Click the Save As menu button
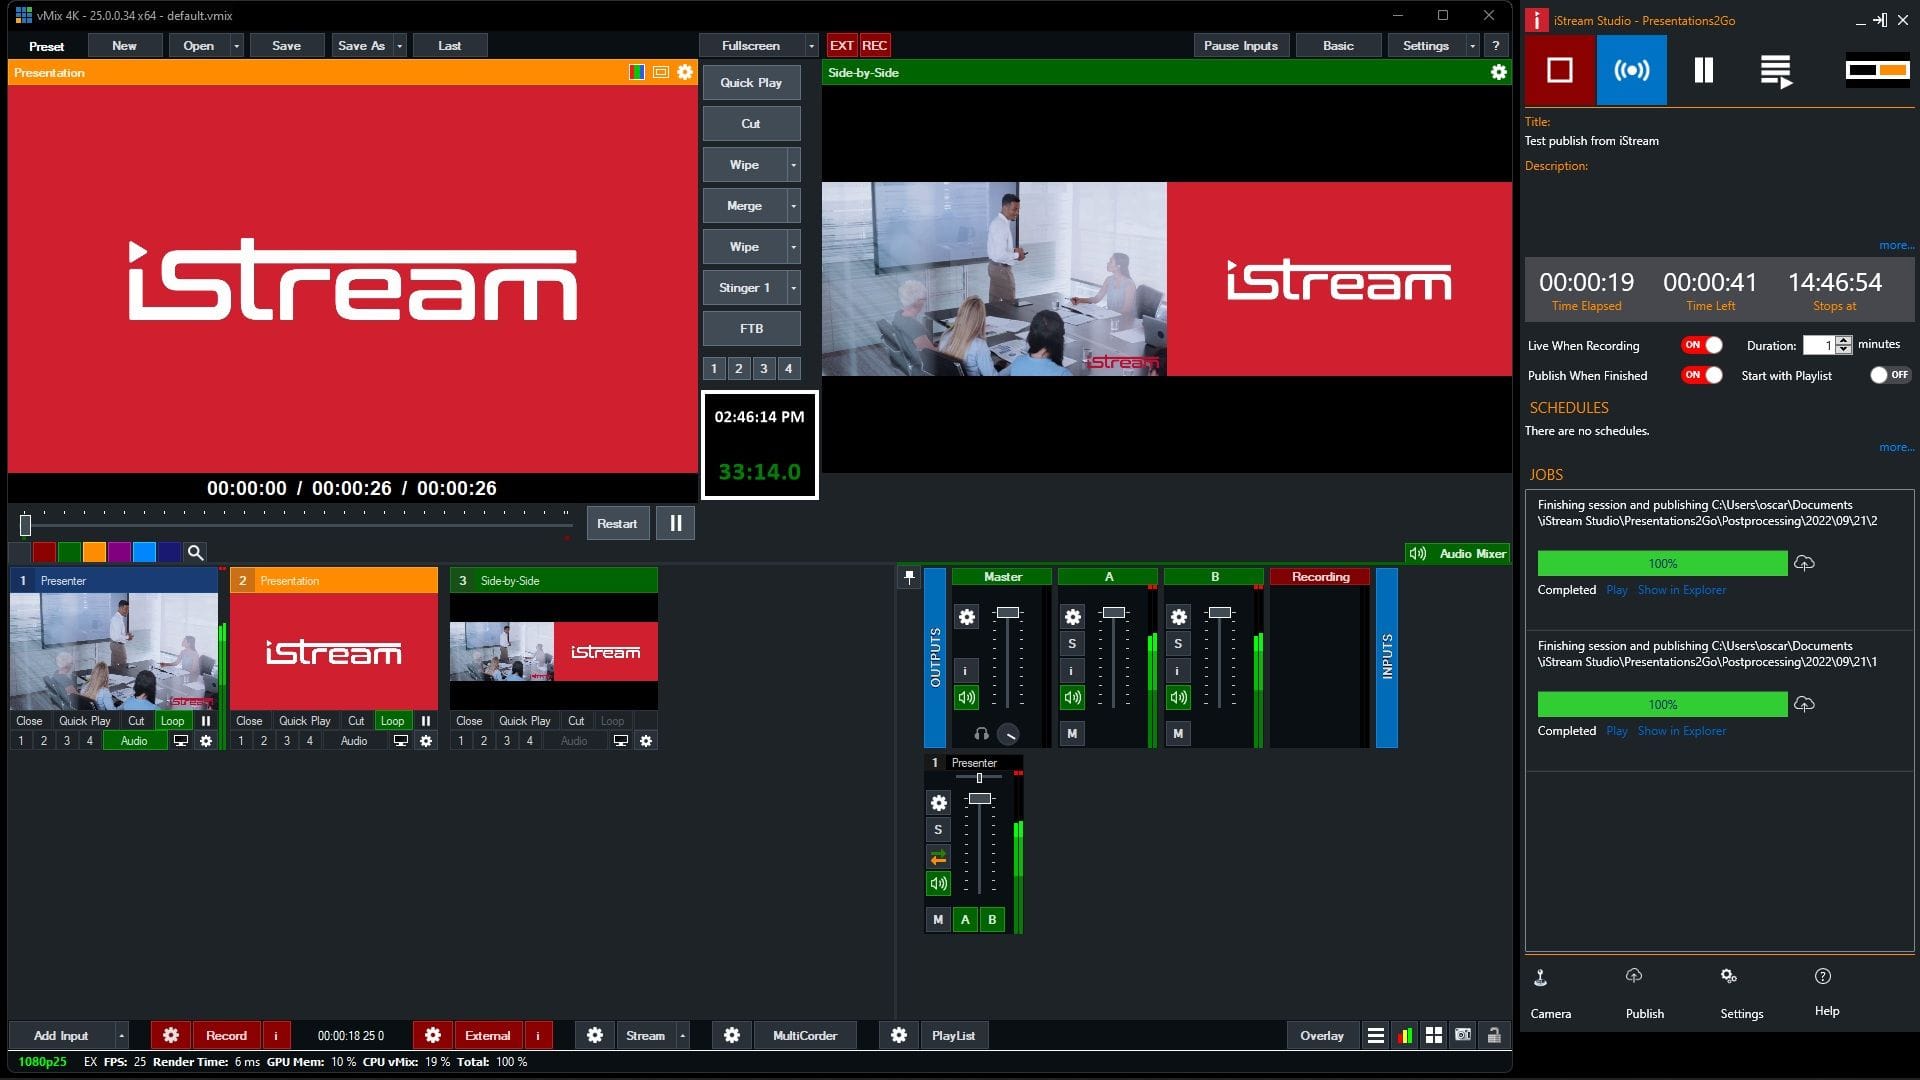 point(361,46)
